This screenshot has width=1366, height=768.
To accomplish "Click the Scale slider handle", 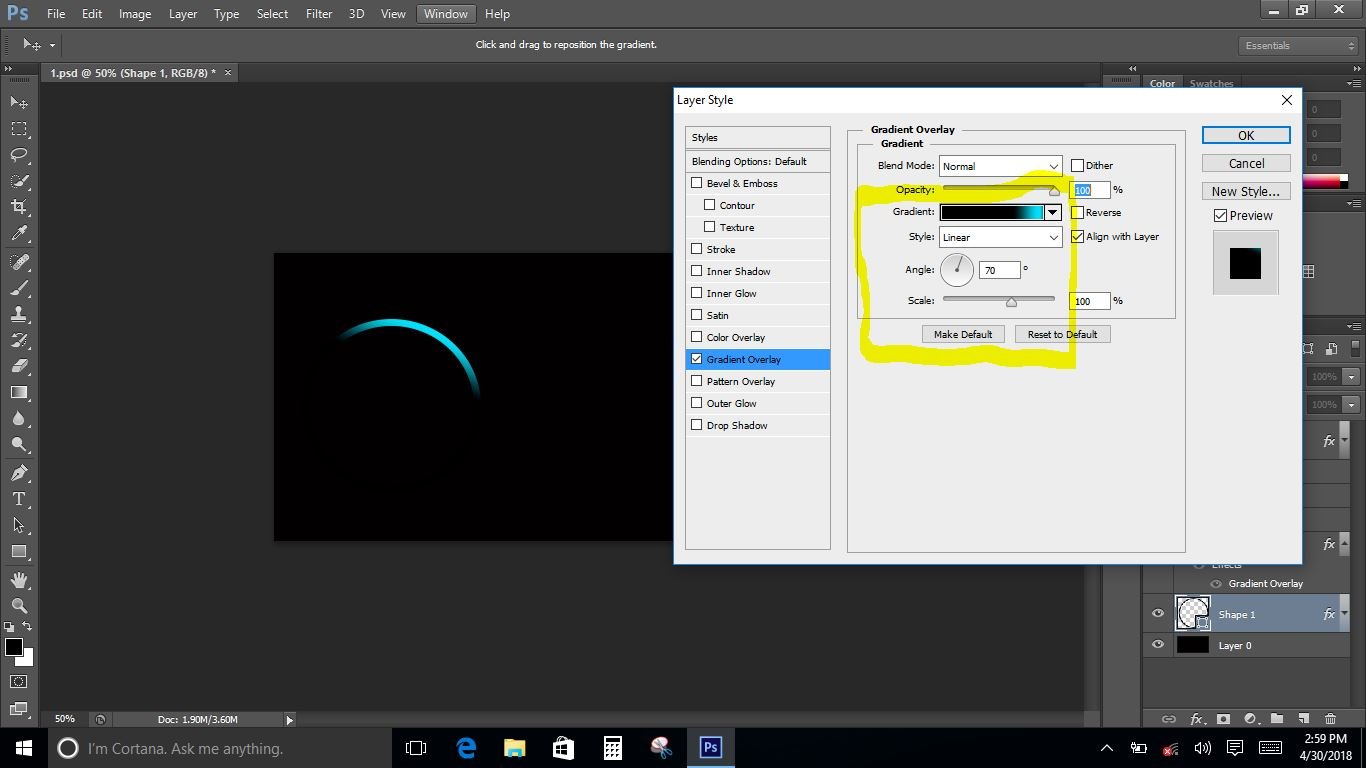I will coord(1011,302).
